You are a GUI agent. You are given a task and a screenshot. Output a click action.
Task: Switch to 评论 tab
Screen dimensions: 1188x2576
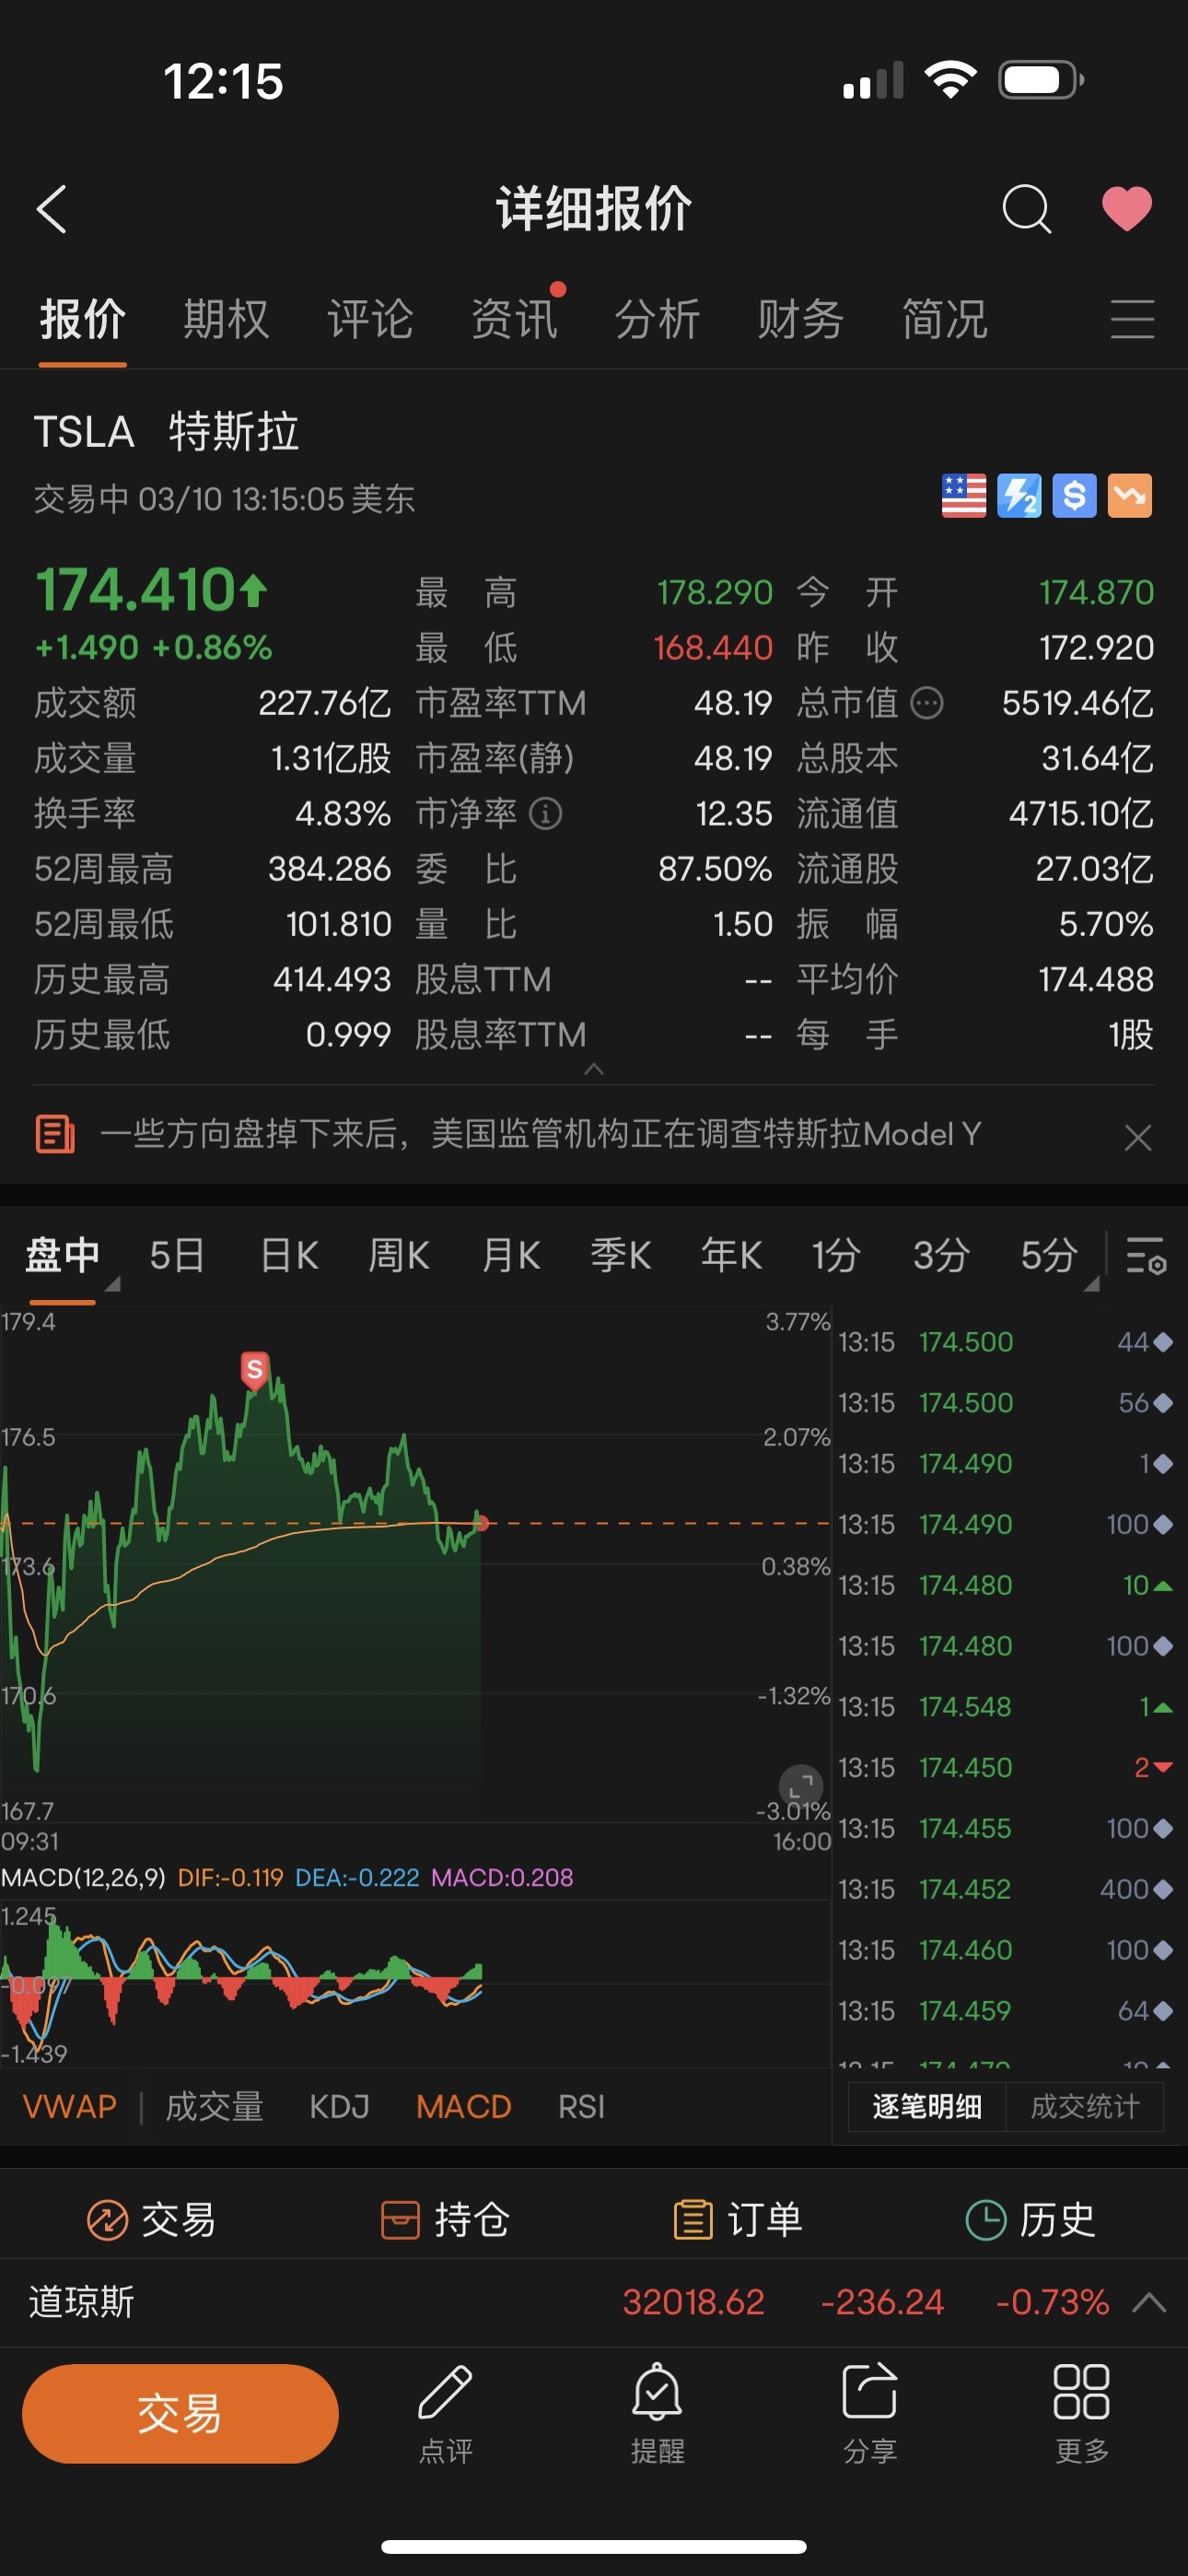coord(370,319)
